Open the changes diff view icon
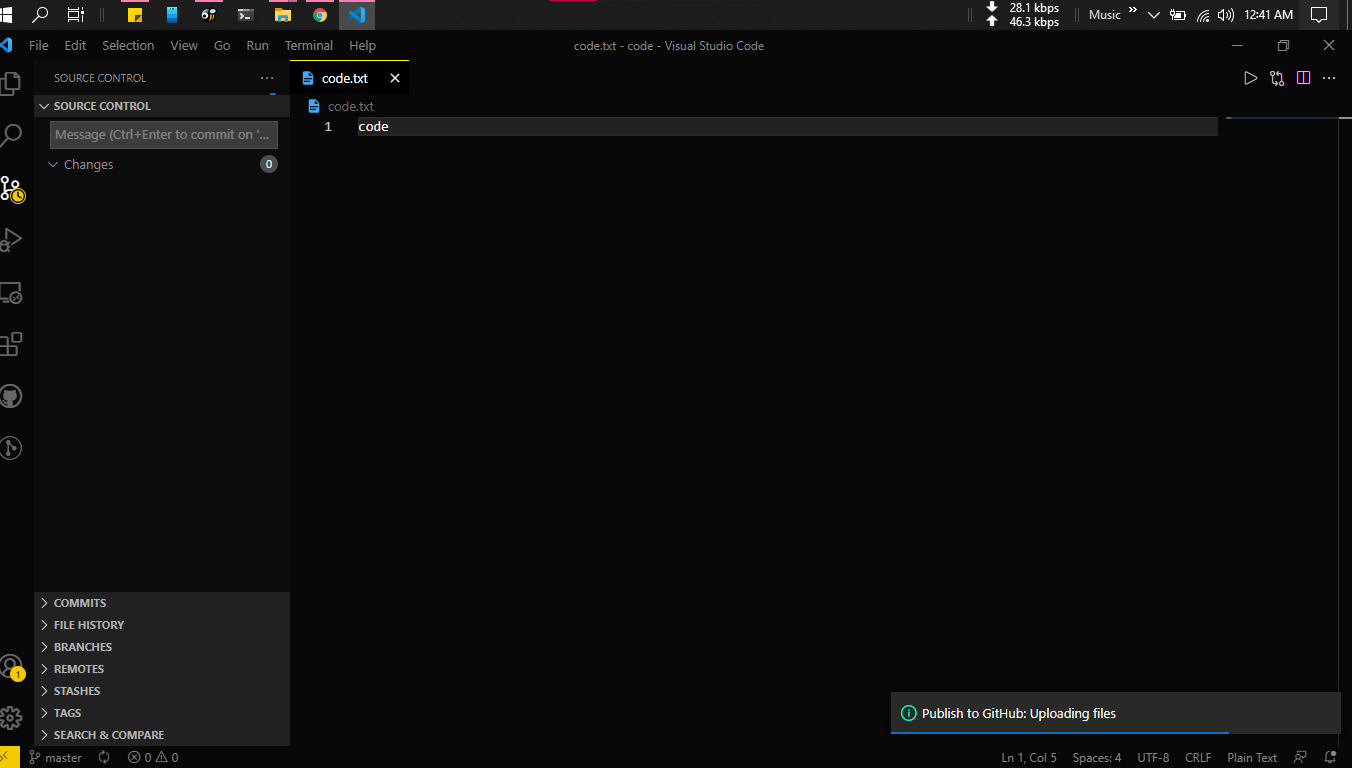This screenshot has width=1352, height=768. click(1276, 77)
